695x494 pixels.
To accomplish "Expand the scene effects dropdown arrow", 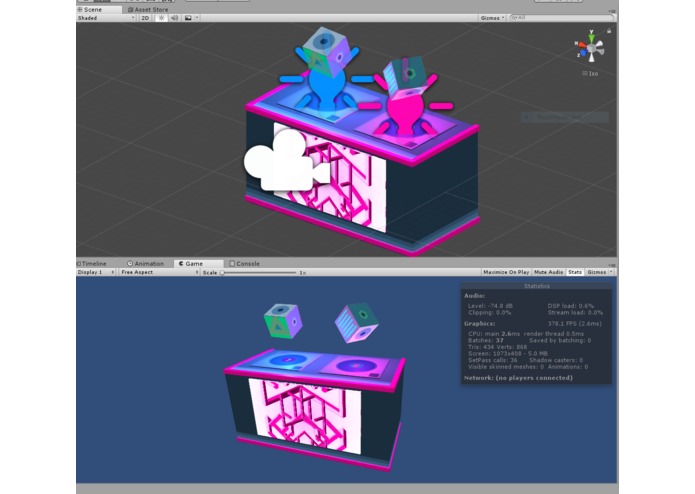I will [197, 18].
